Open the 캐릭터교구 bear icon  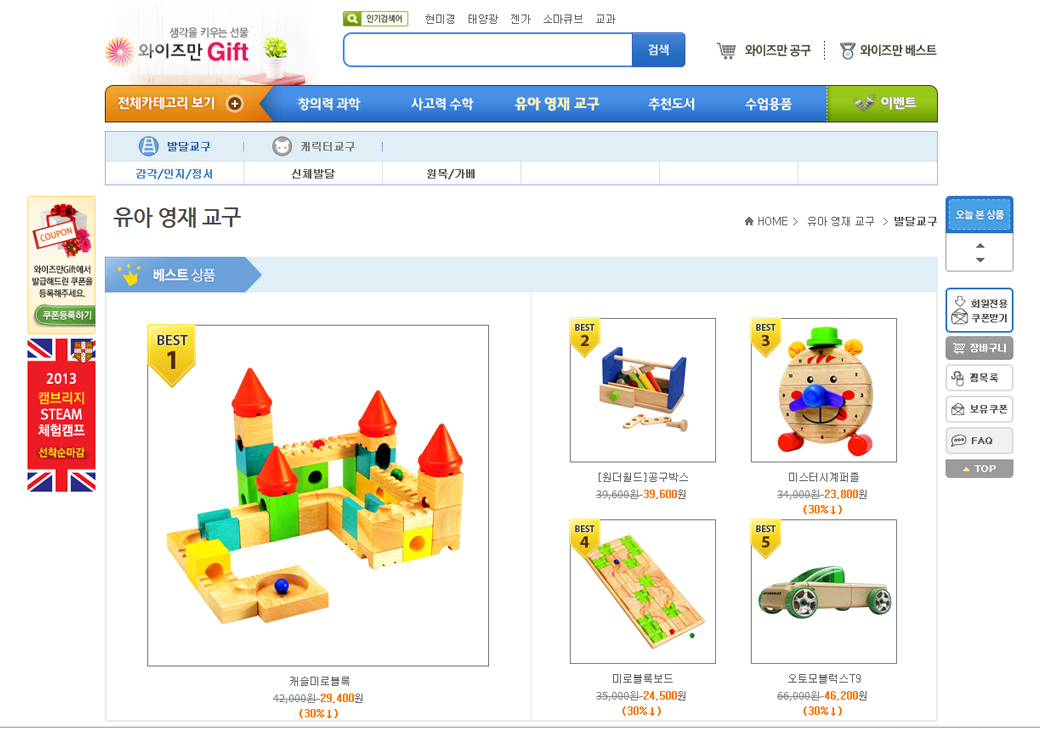tap(282, 146)
